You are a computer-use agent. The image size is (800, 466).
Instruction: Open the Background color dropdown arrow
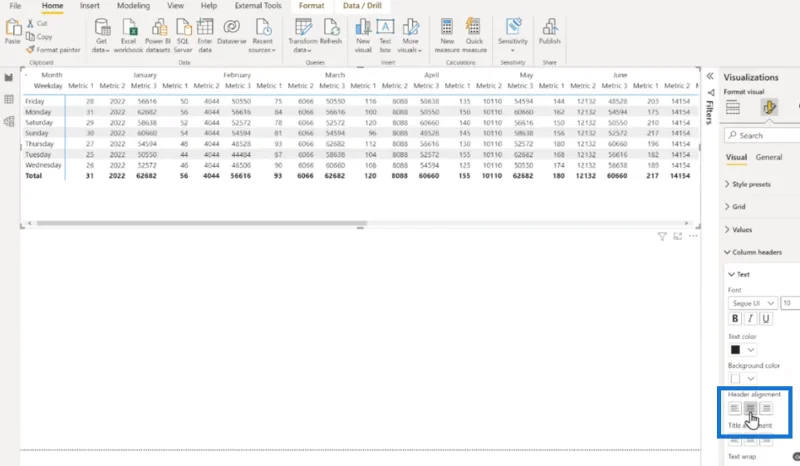tap(751, 379)
